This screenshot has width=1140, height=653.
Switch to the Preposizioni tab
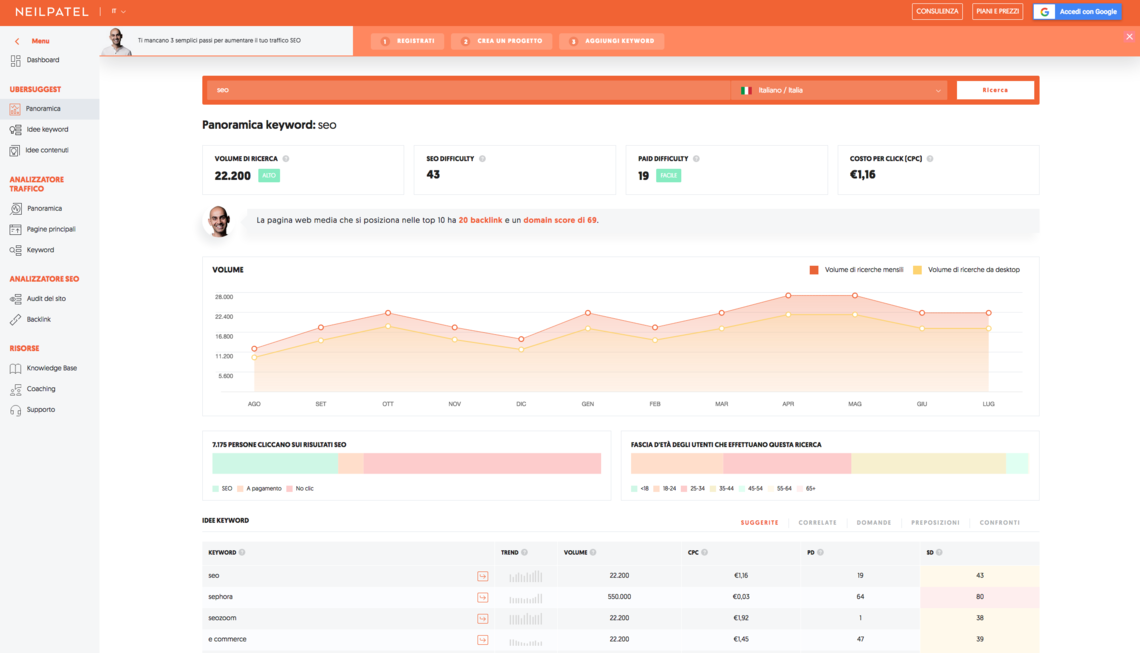[x=935, y=523]
